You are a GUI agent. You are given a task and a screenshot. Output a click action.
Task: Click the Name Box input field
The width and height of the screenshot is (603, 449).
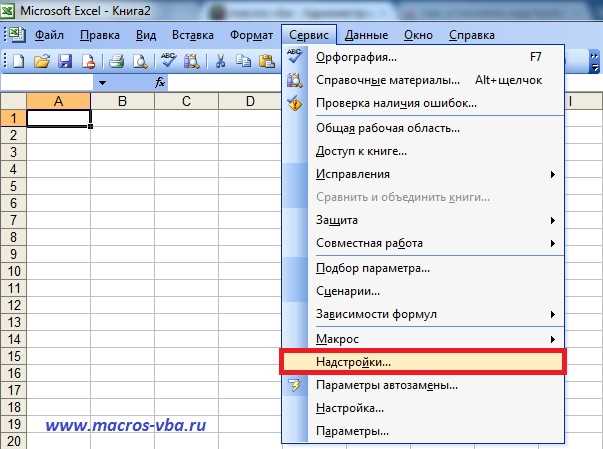(47, 83)
